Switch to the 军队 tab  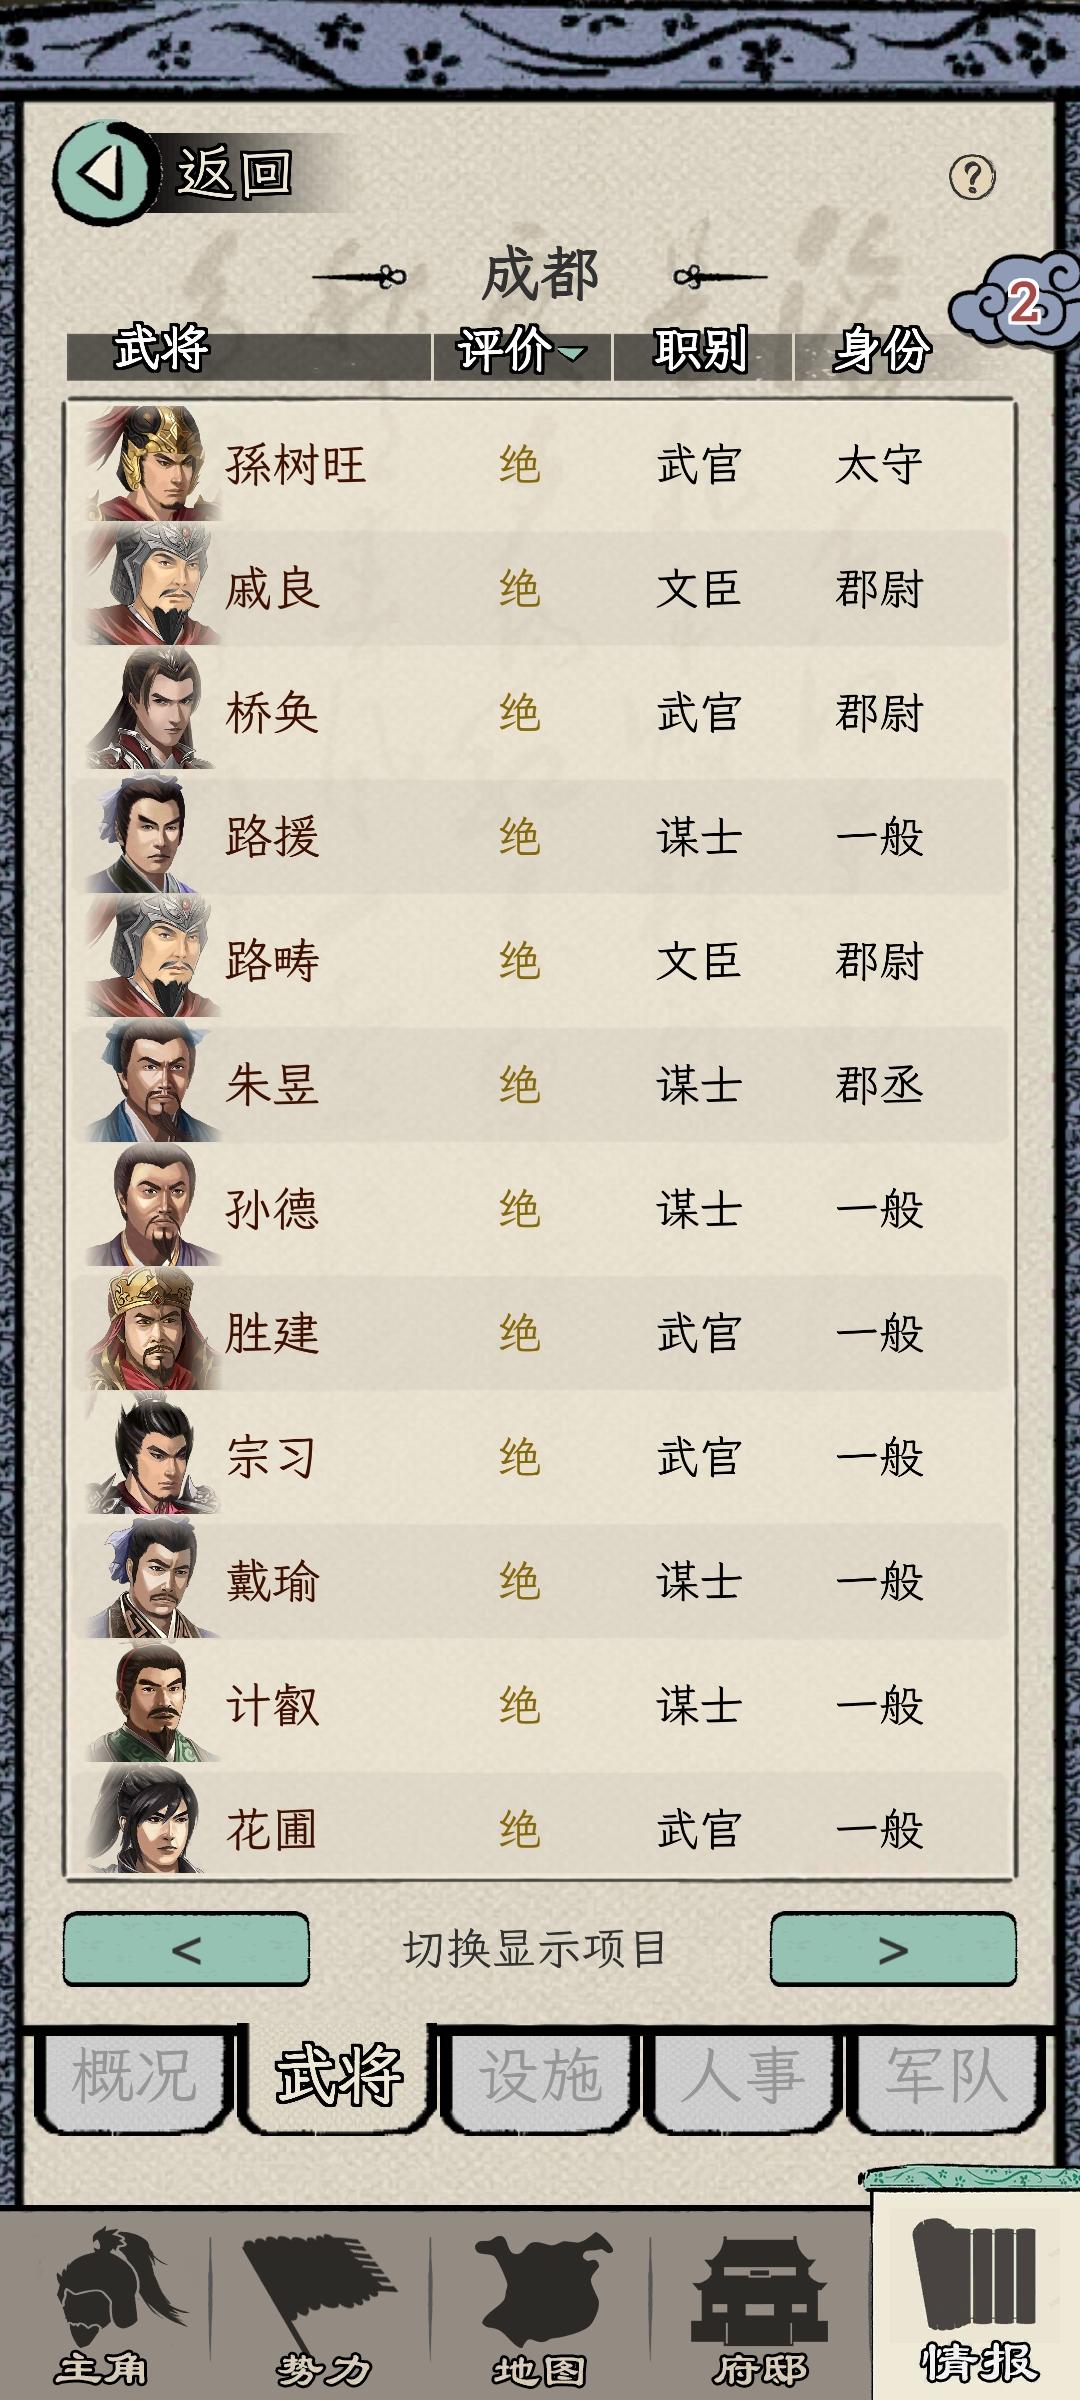(944, 2075)
